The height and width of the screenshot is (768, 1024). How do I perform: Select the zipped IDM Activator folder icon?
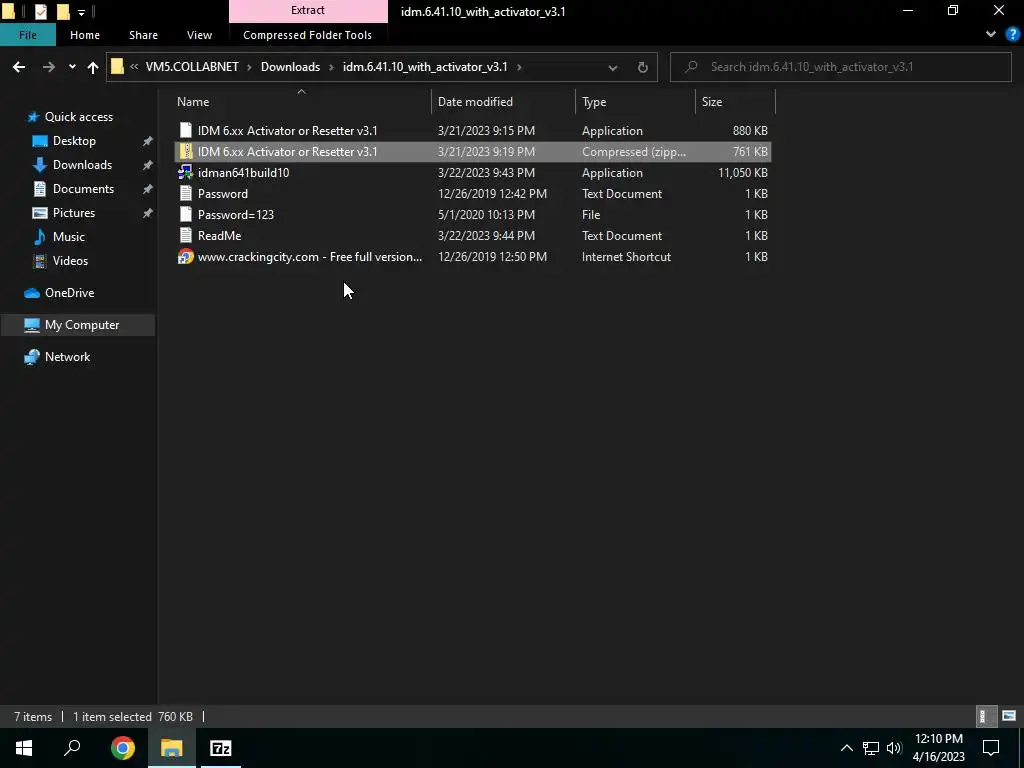coord(185,152)
